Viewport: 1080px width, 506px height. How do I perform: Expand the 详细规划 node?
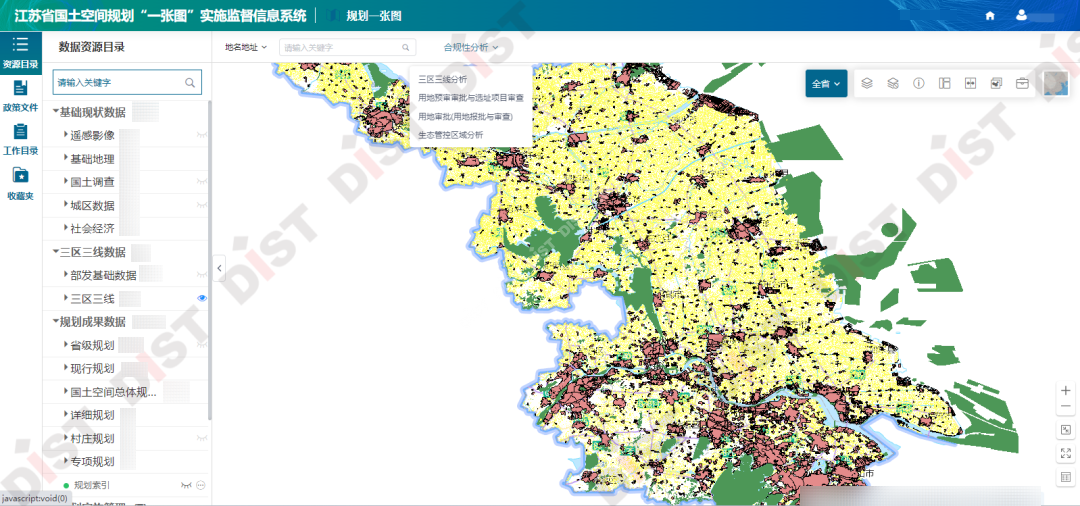66,414
